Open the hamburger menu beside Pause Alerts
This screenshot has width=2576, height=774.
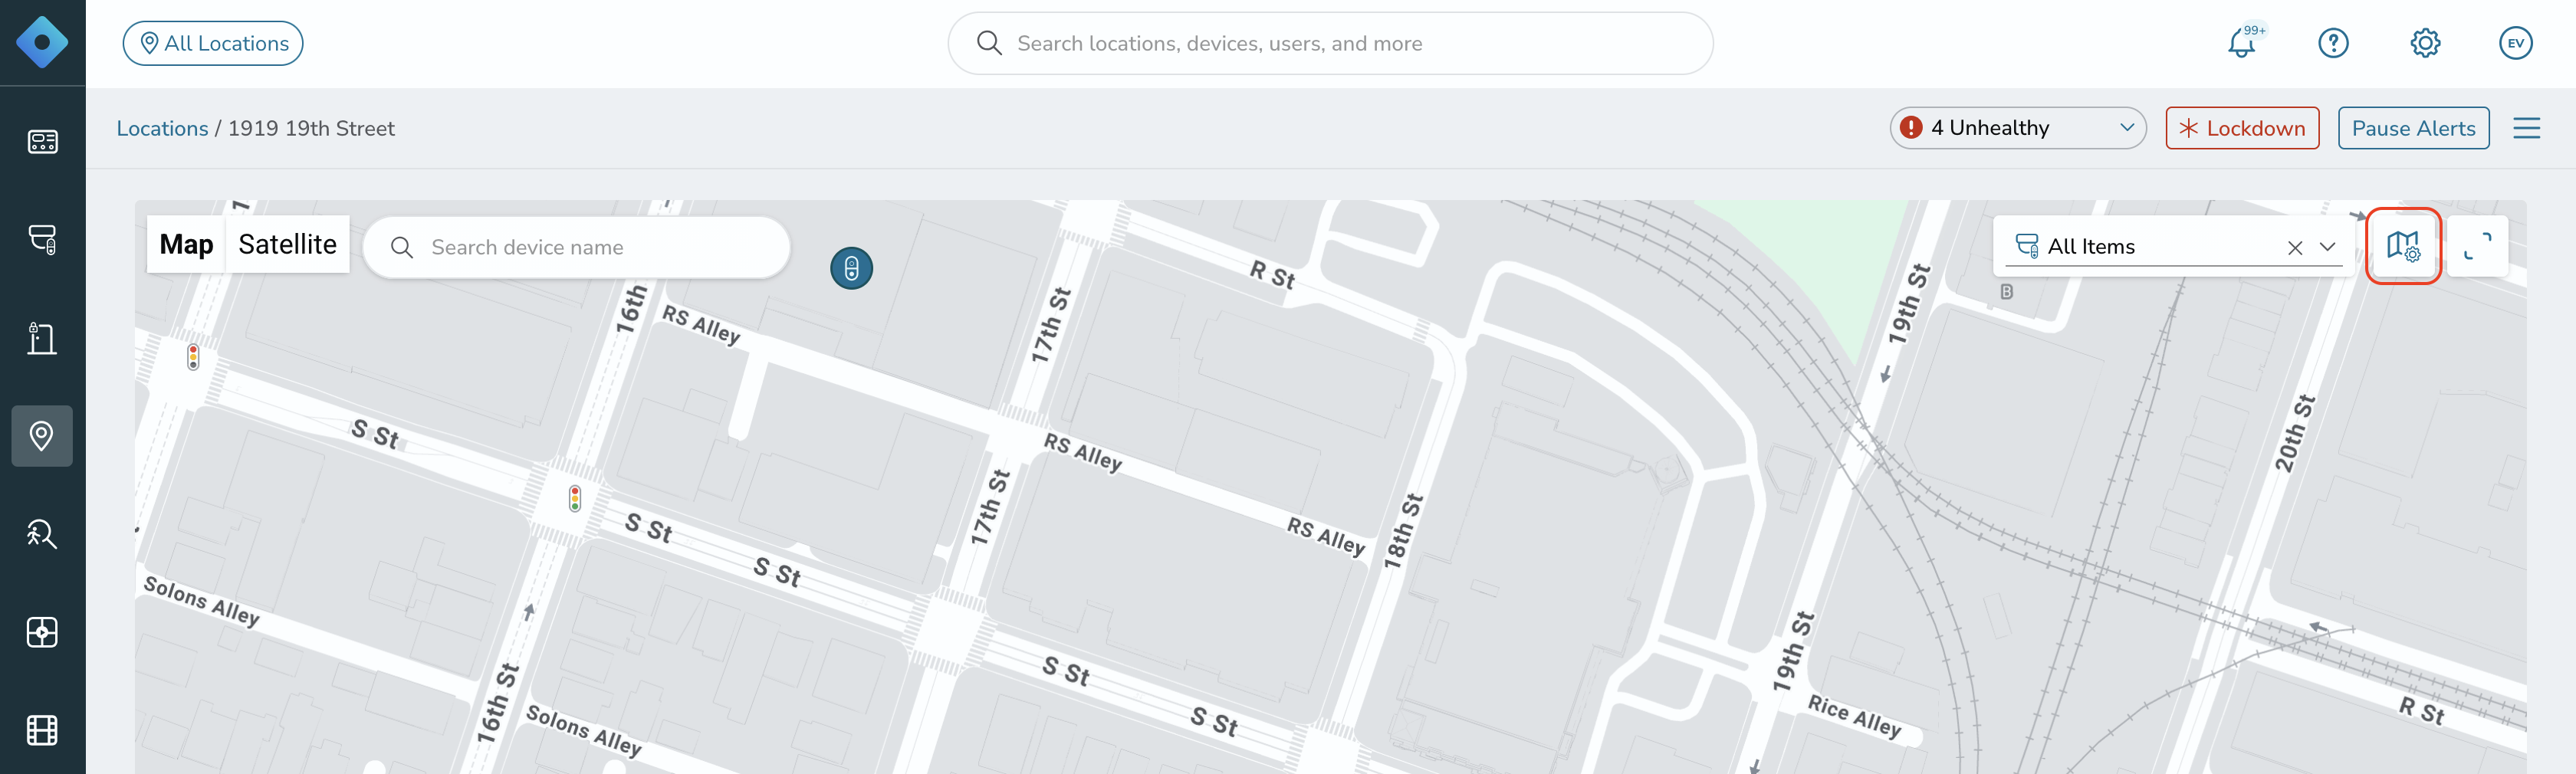pyautogui.click(x=2526, y=128)
